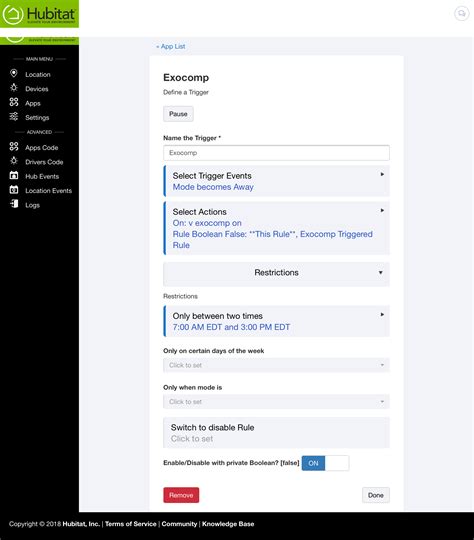Expand Select Trigger Events panel

coord(276,181)
